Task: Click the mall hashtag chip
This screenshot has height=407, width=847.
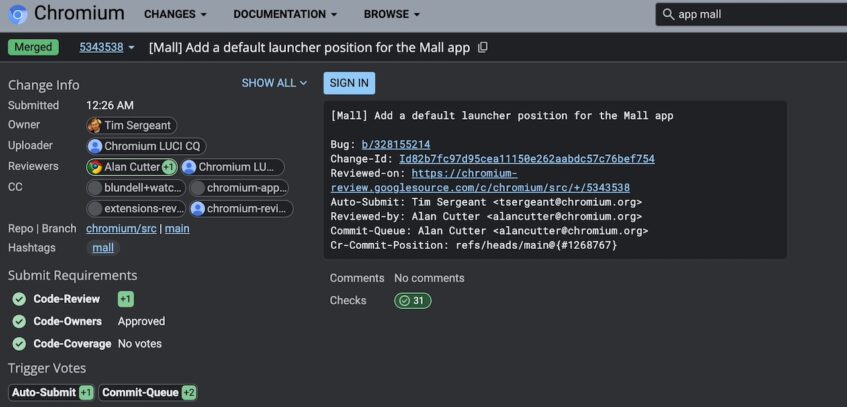Action: (103, 248)
